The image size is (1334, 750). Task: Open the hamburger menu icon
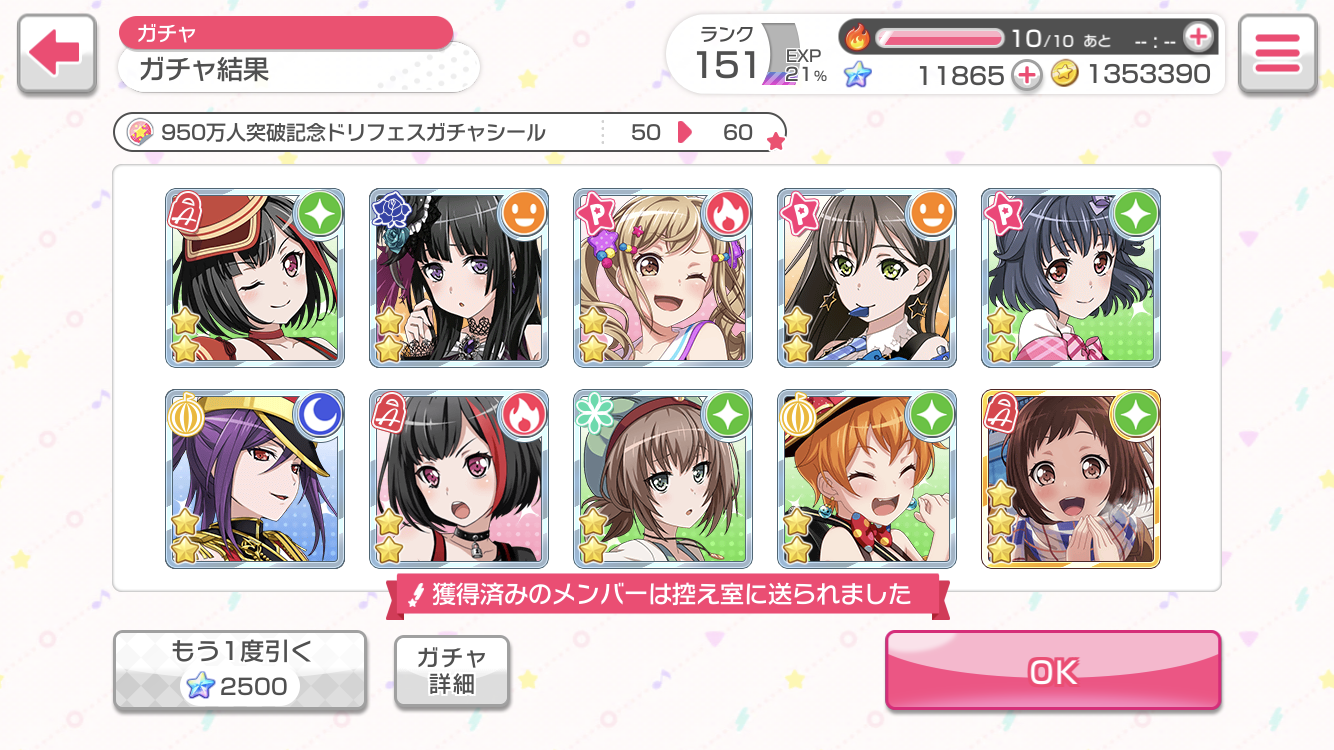point(1277,54)
